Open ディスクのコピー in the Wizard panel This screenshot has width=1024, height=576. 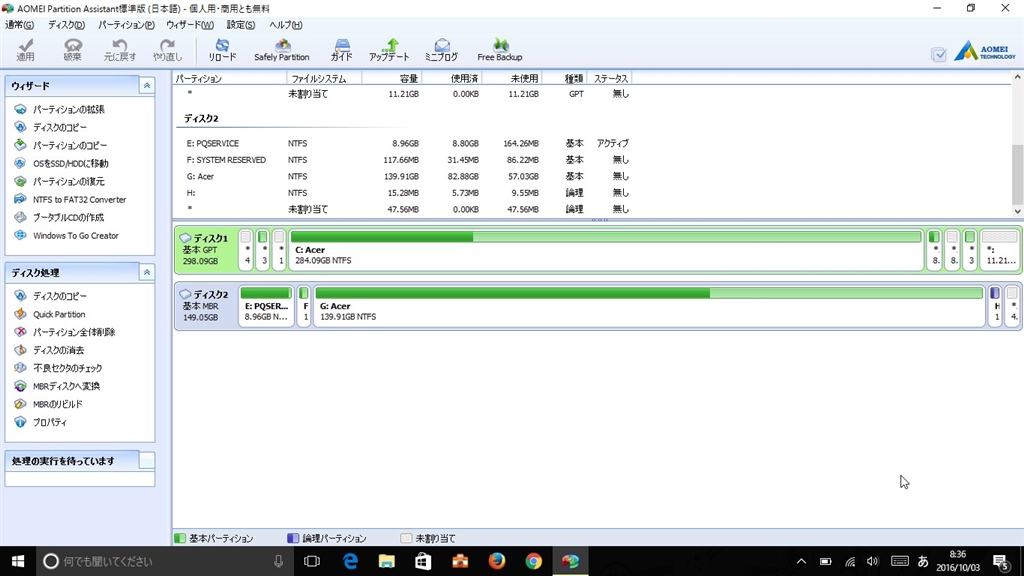point(59,127)
